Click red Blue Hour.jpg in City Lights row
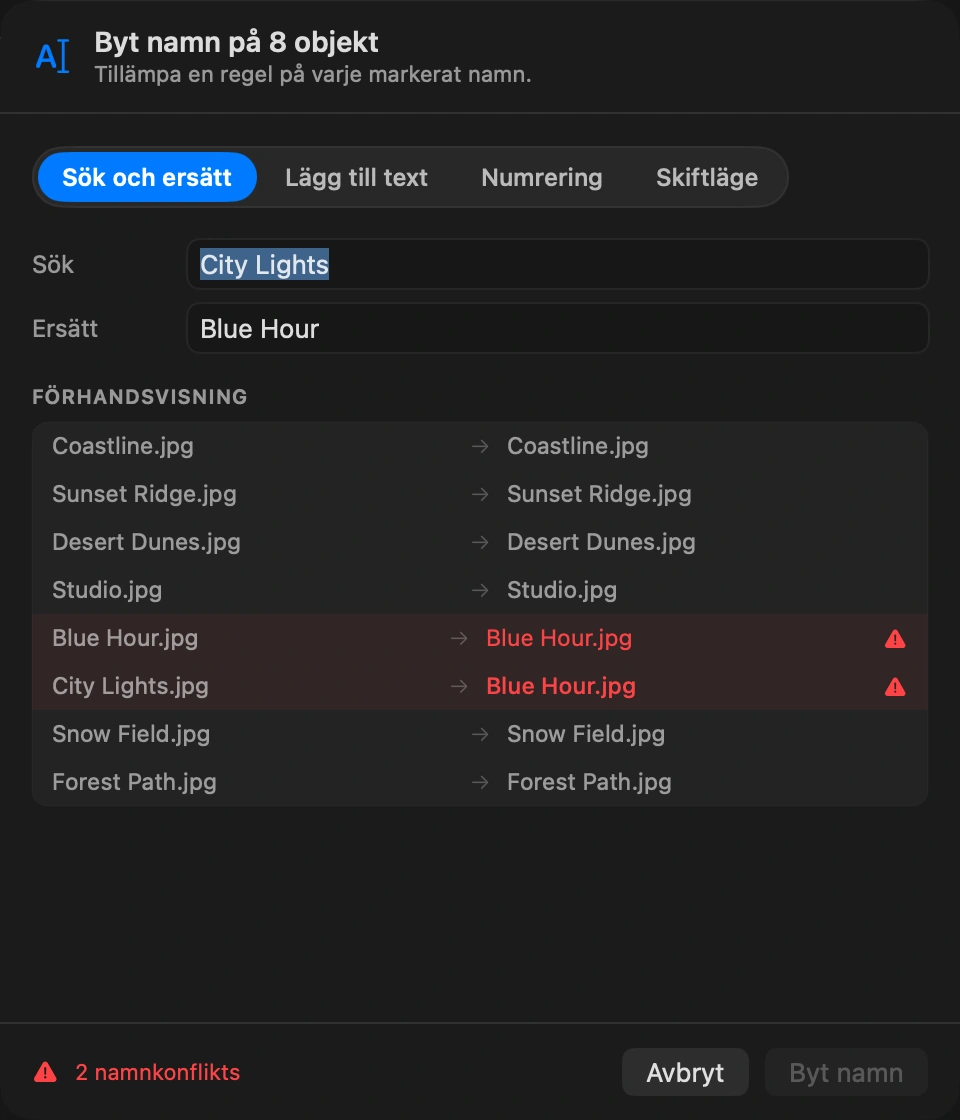 click(561, 686)
